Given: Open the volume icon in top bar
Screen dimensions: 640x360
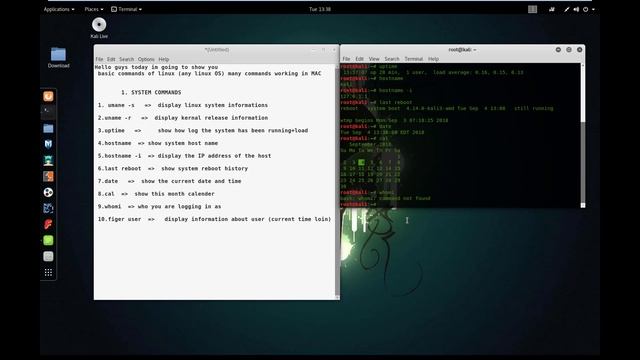Looking at the screenshot, I should point(576,9).
